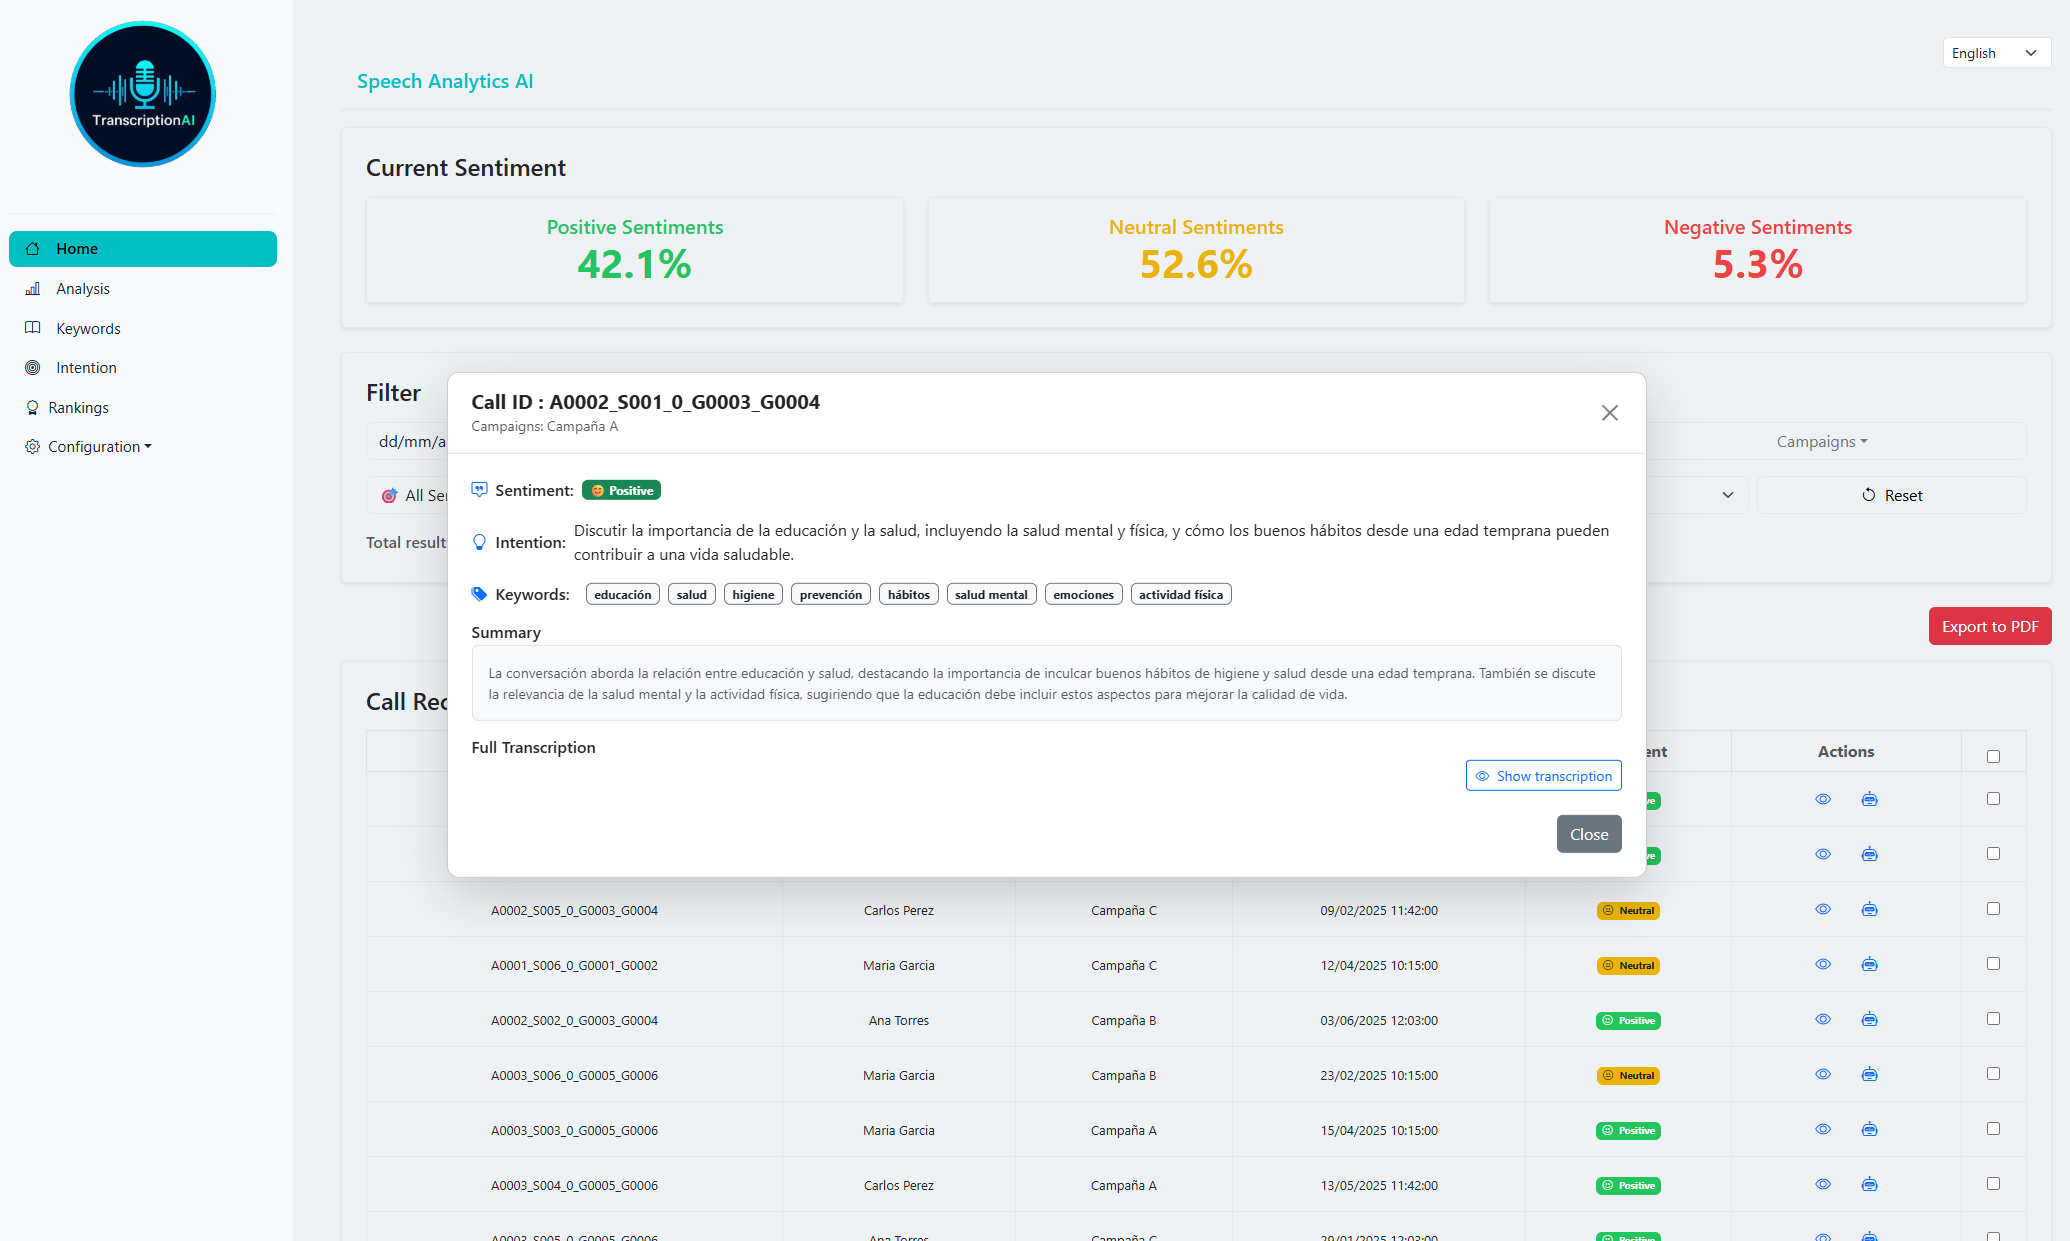Image resolution: width=2070 pixels, height=1241 pixels.
Task: Click robot icon for A0003_S006_0_G0005_G0006 row
Action: (x=1869, y=1074)
